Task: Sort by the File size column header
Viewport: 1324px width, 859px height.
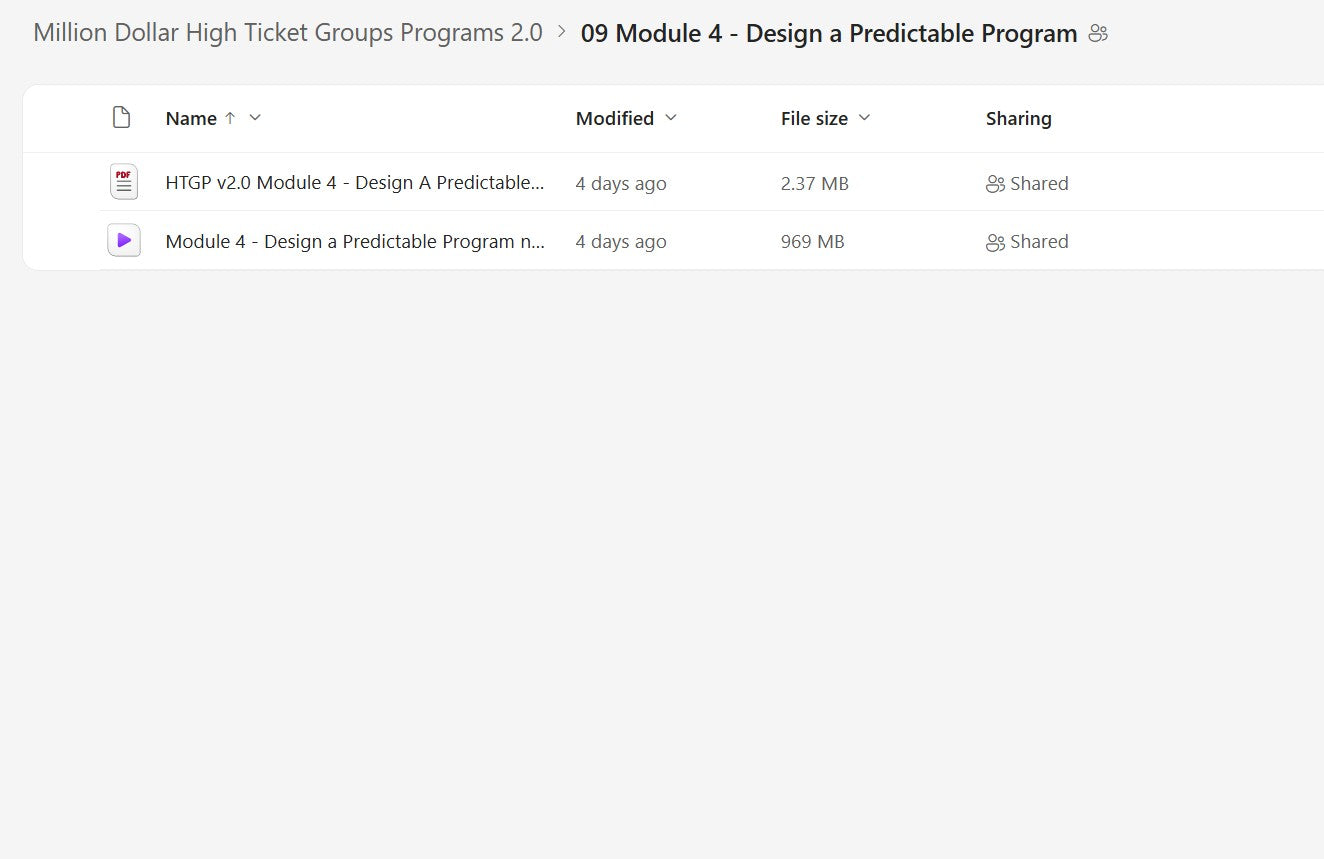Action: (814, 118)
